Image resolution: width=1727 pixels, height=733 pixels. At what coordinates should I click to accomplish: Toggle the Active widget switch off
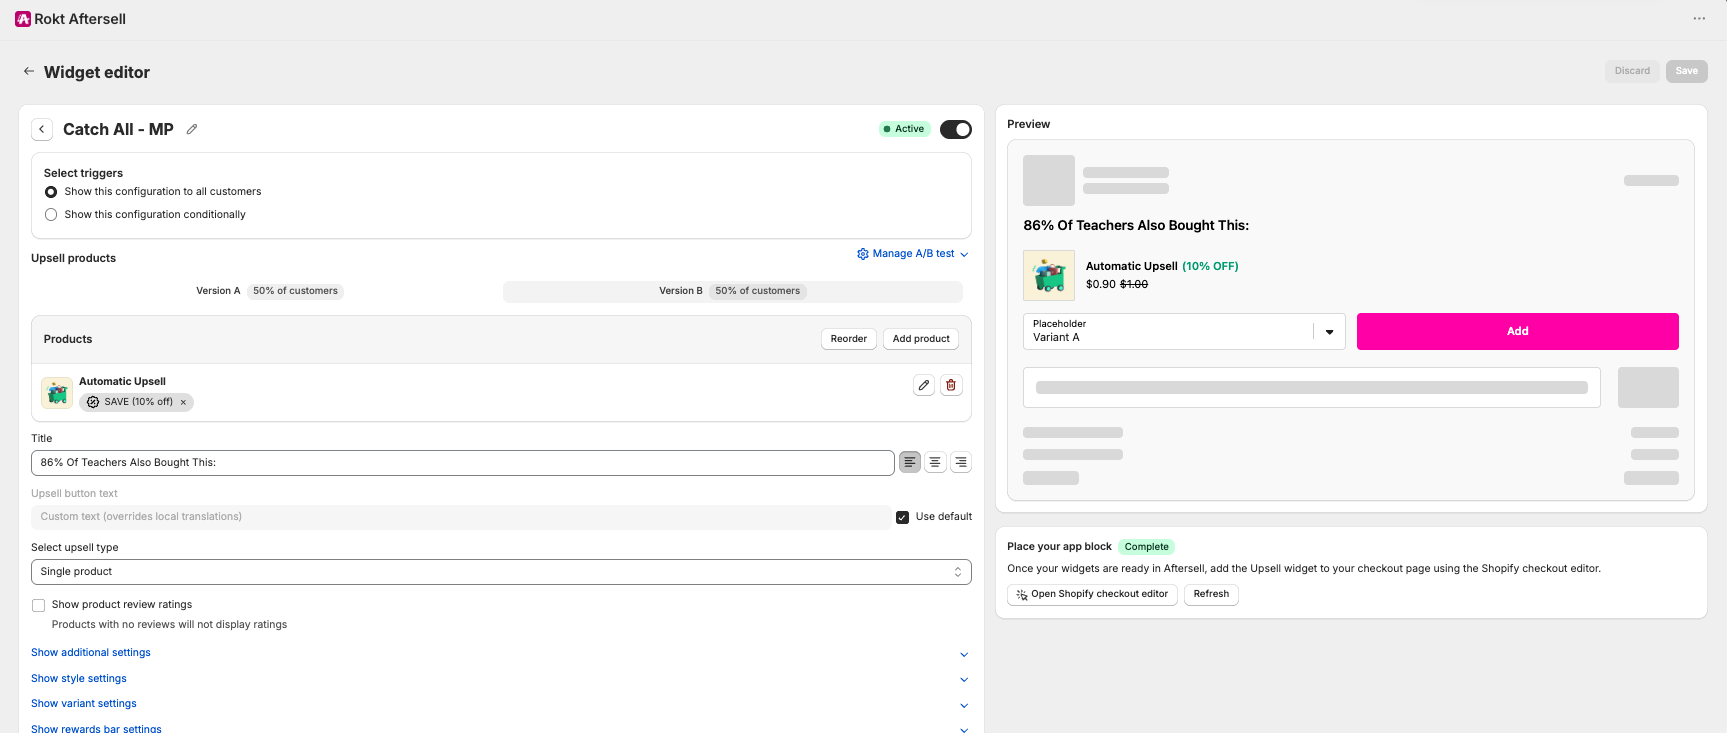coord(956,129)
